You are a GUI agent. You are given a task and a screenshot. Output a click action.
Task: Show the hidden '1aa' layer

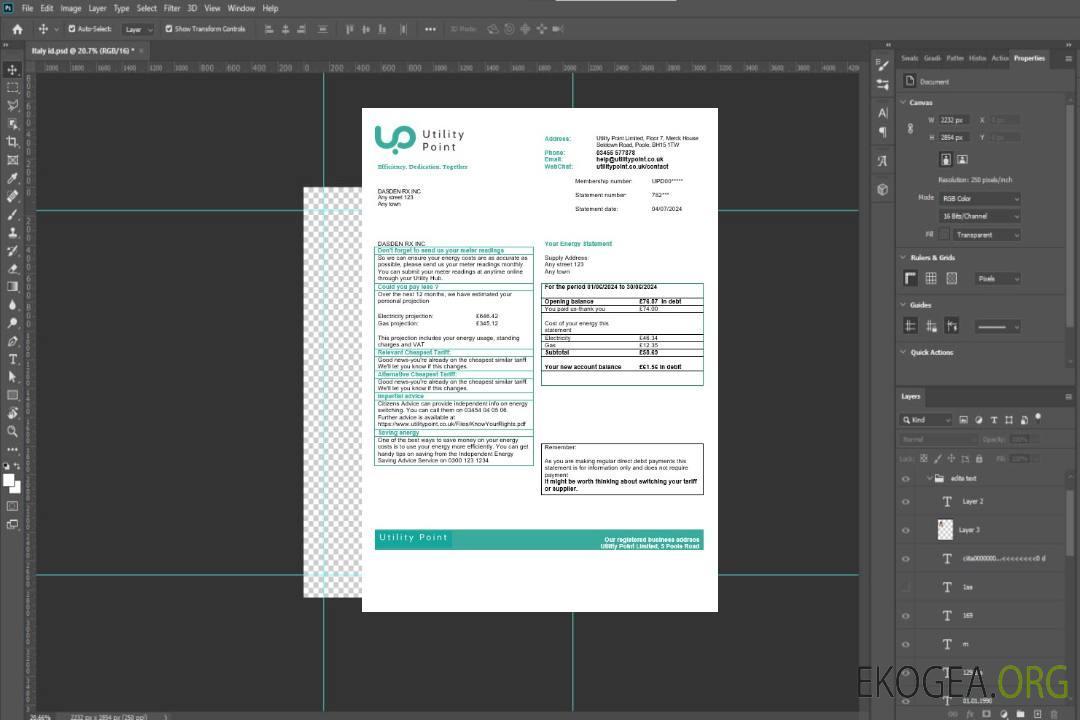[x=906, y=587]
